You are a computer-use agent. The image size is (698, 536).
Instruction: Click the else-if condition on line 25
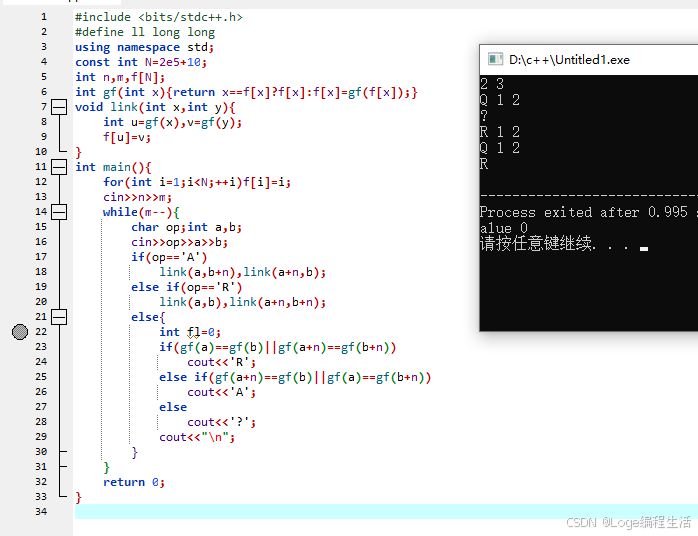[x=295, y=377]
